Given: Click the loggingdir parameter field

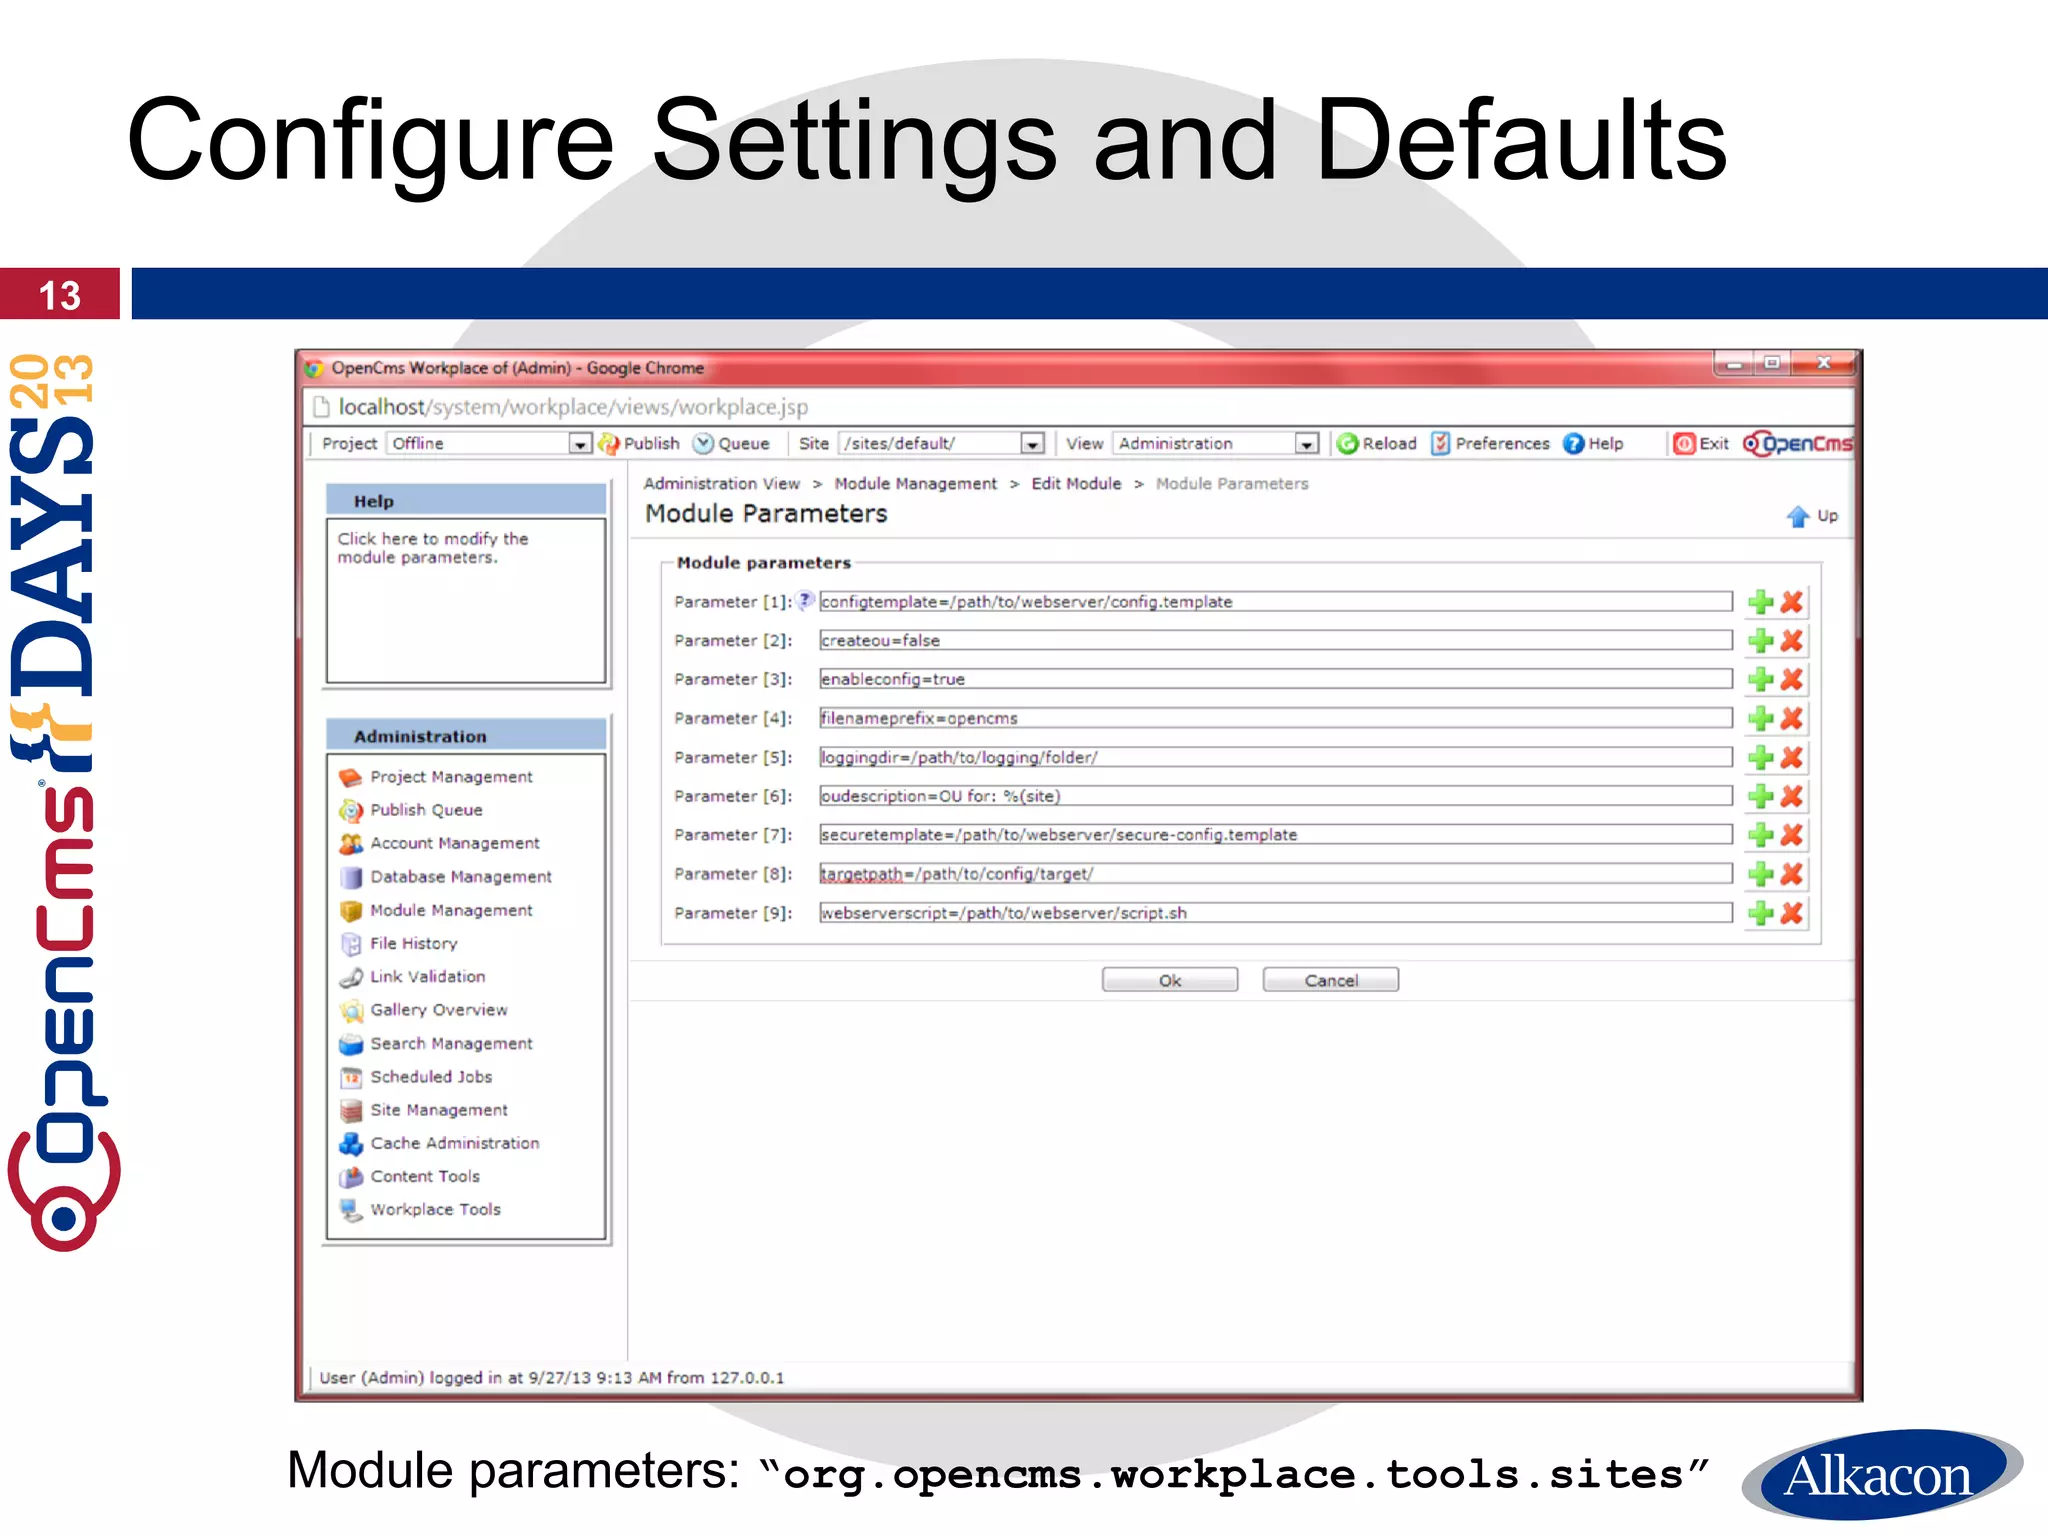Looking at the screenshot, I should (x=1276, y=757).
